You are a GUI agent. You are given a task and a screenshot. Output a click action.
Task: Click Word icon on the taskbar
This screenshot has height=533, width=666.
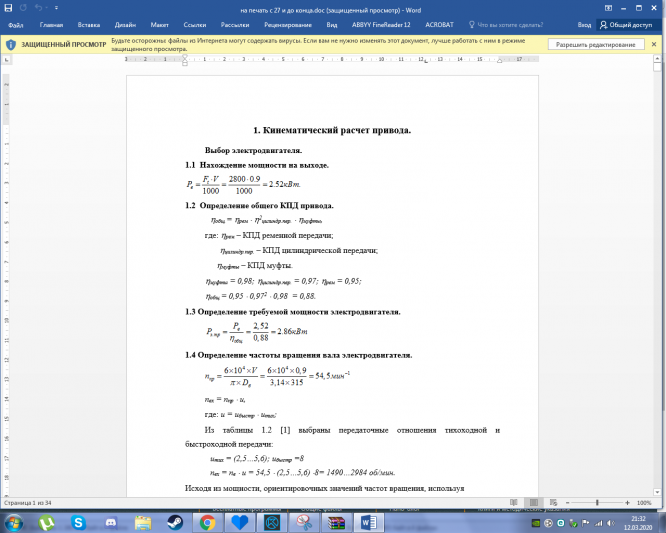[369, 522]
